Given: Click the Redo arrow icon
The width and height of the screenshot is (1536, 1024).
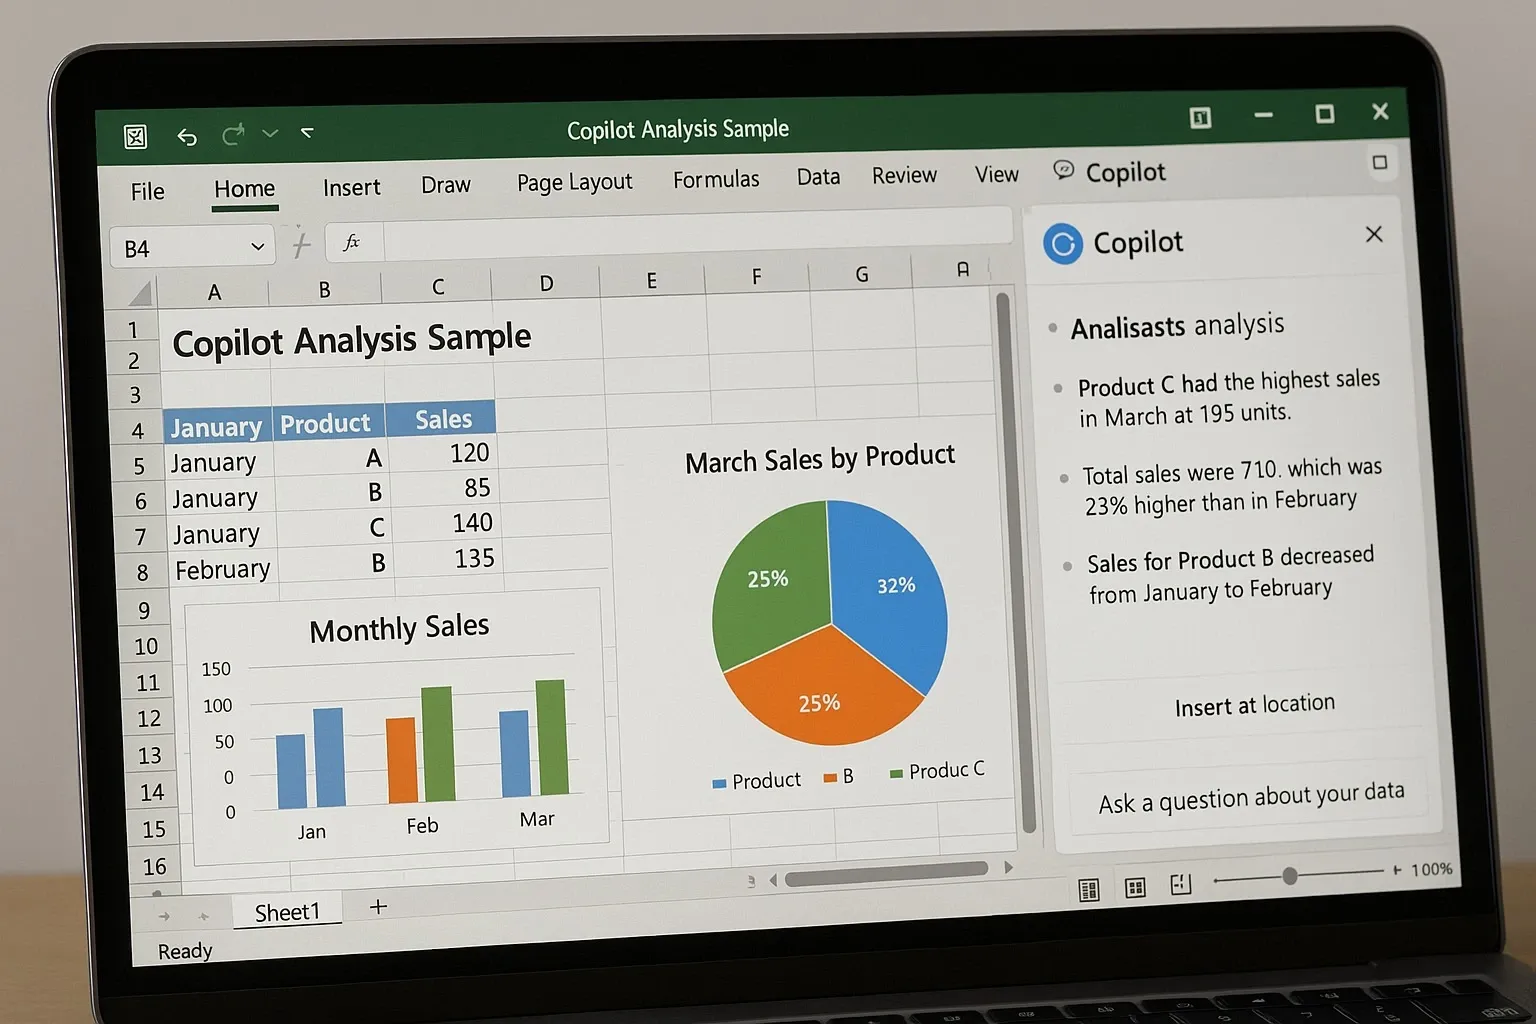Looking at the screenshot, I should pos(233,135).
